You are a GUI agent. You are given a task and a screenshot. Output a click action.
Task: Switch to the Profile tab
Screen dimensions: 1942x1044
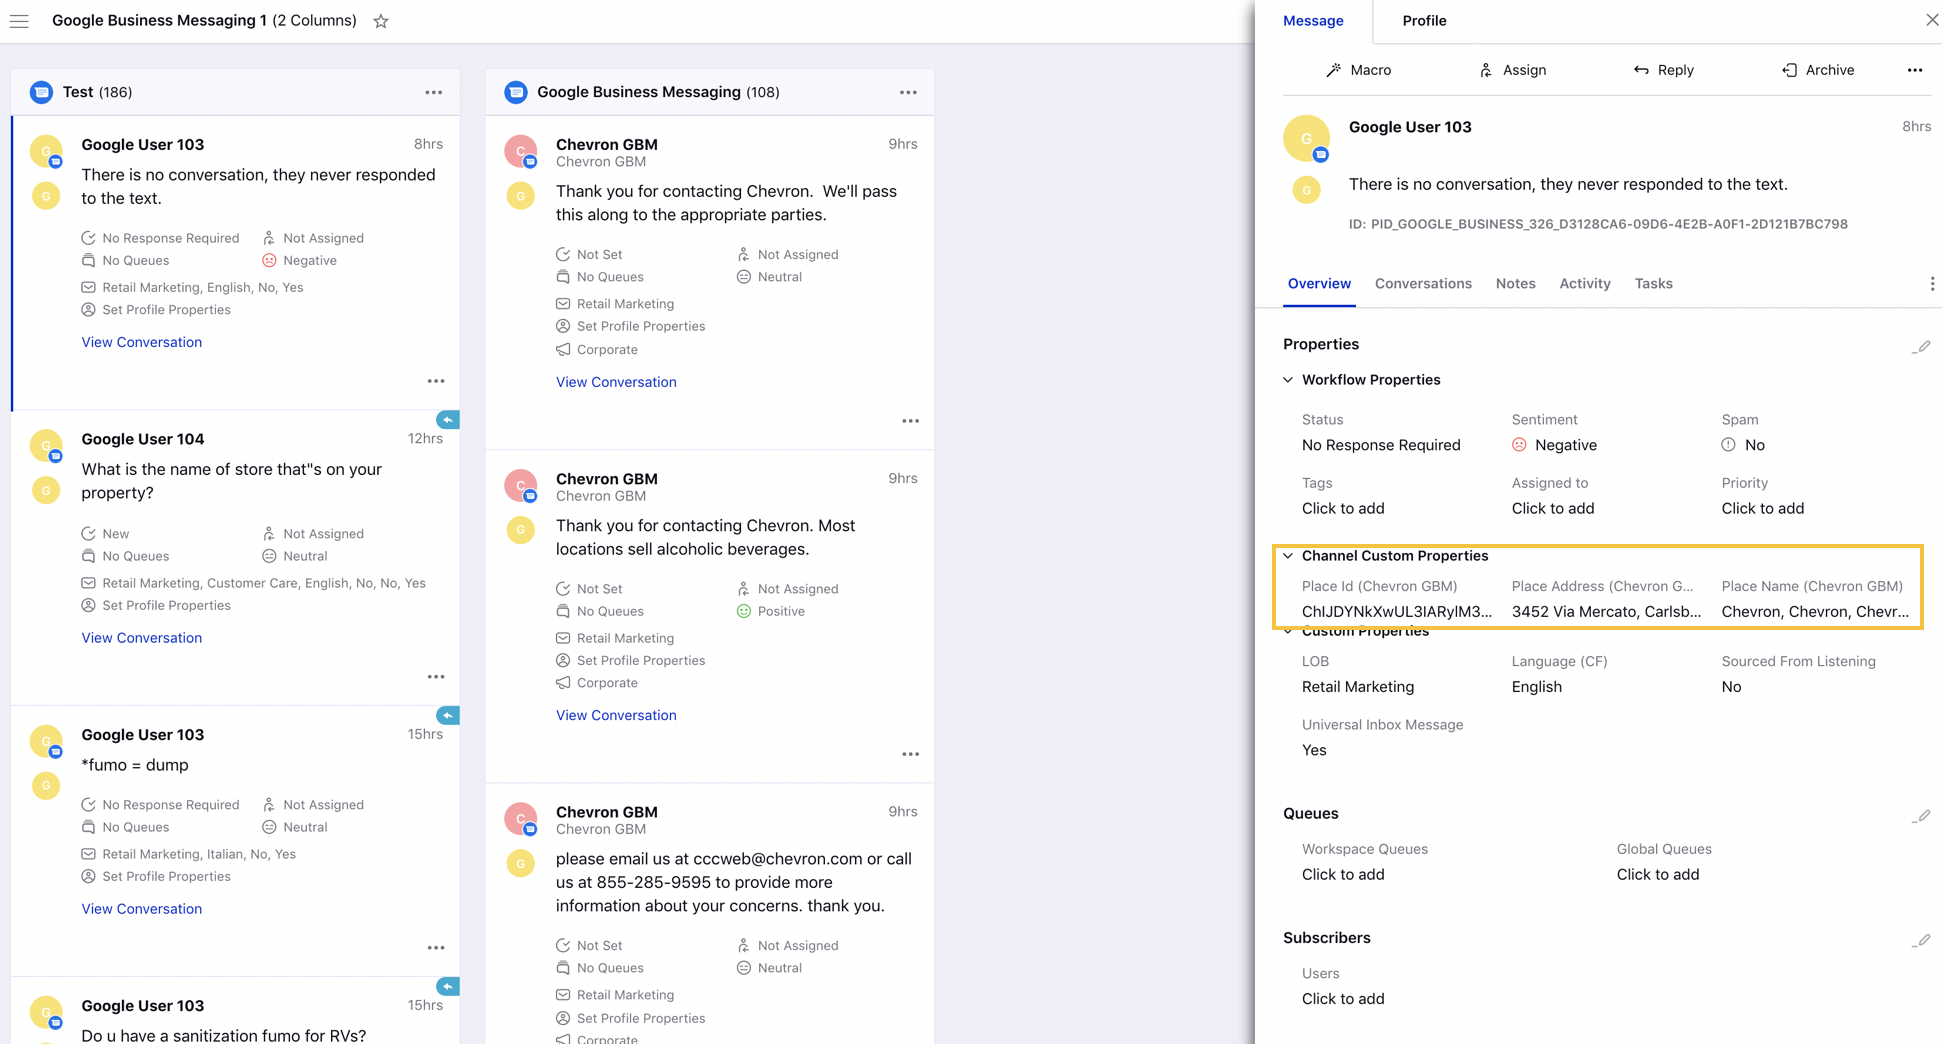click(x=1424, y=21)
